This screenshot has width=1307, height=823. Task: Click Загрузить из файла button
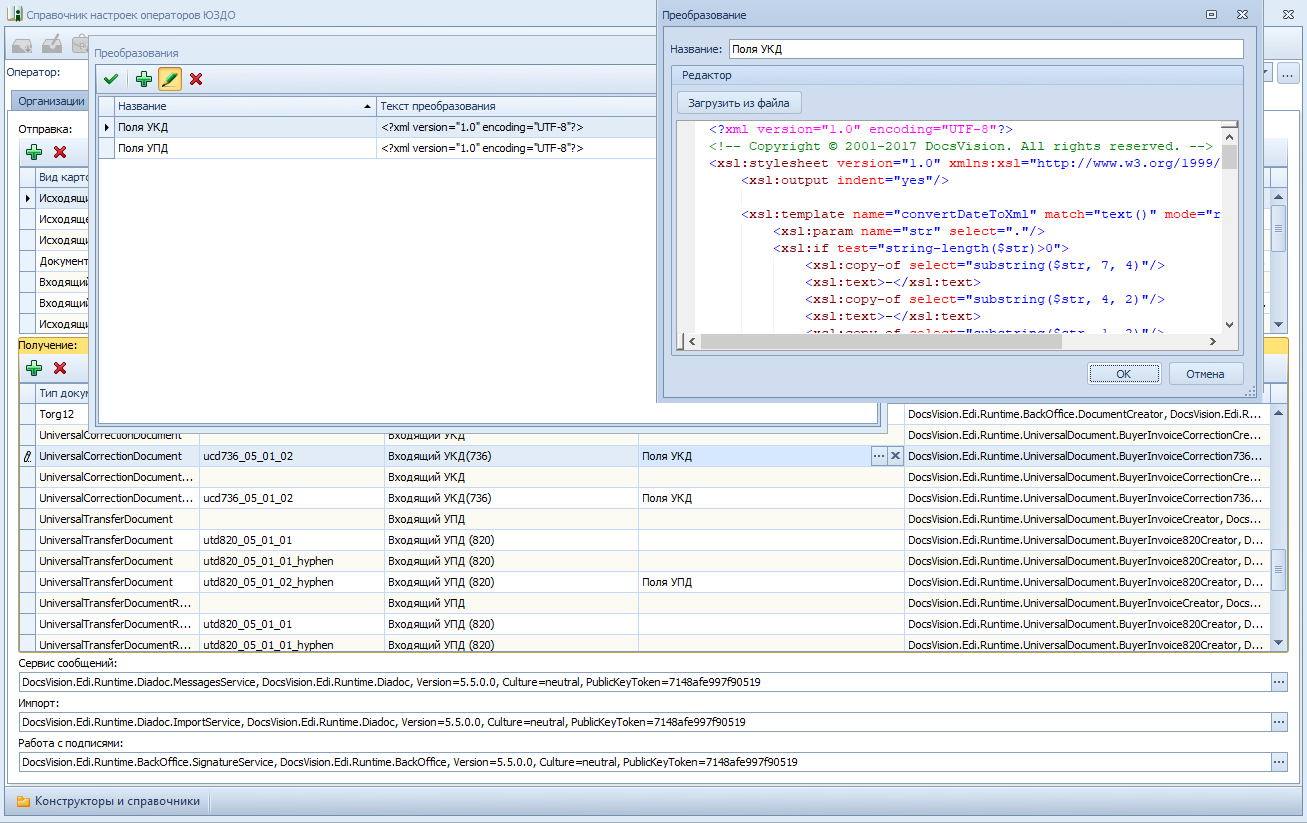(x=739, y=103)
